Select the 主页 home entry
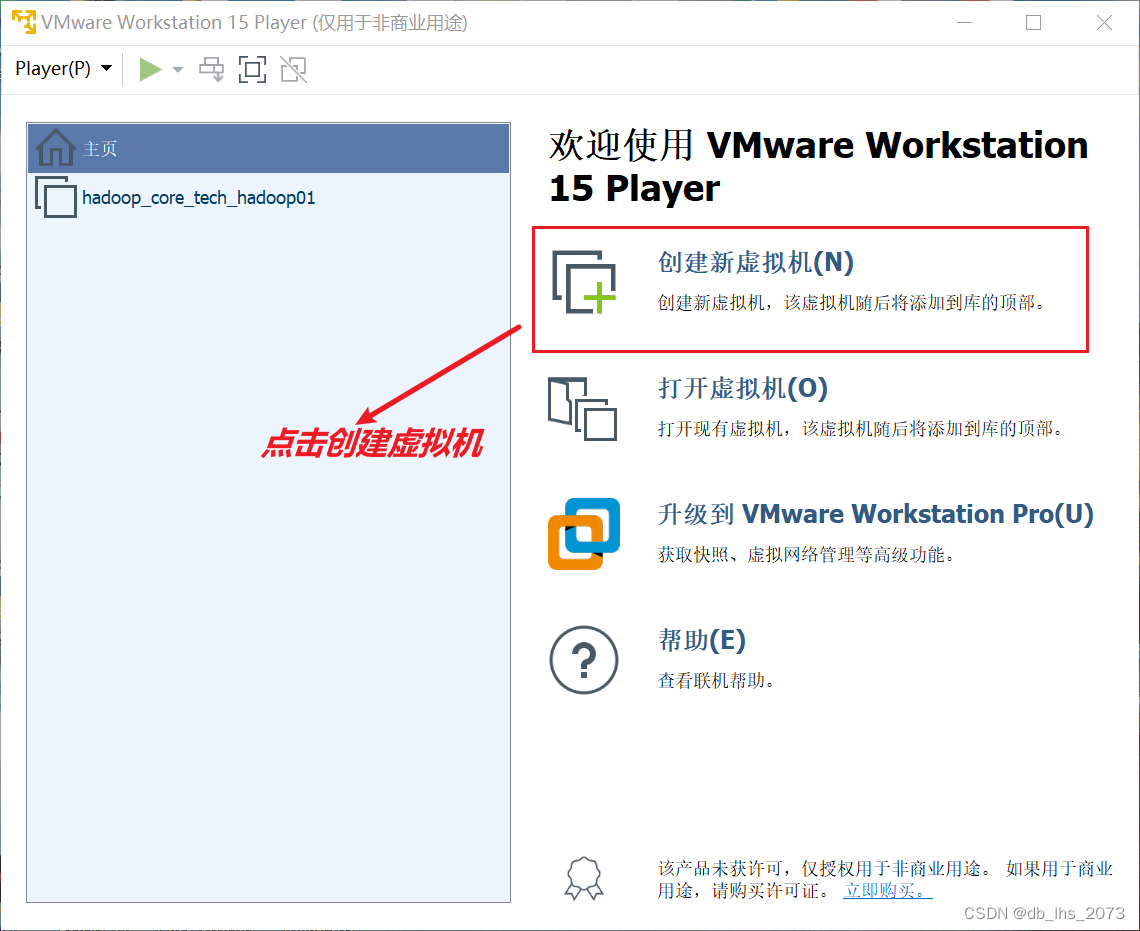 268,148
